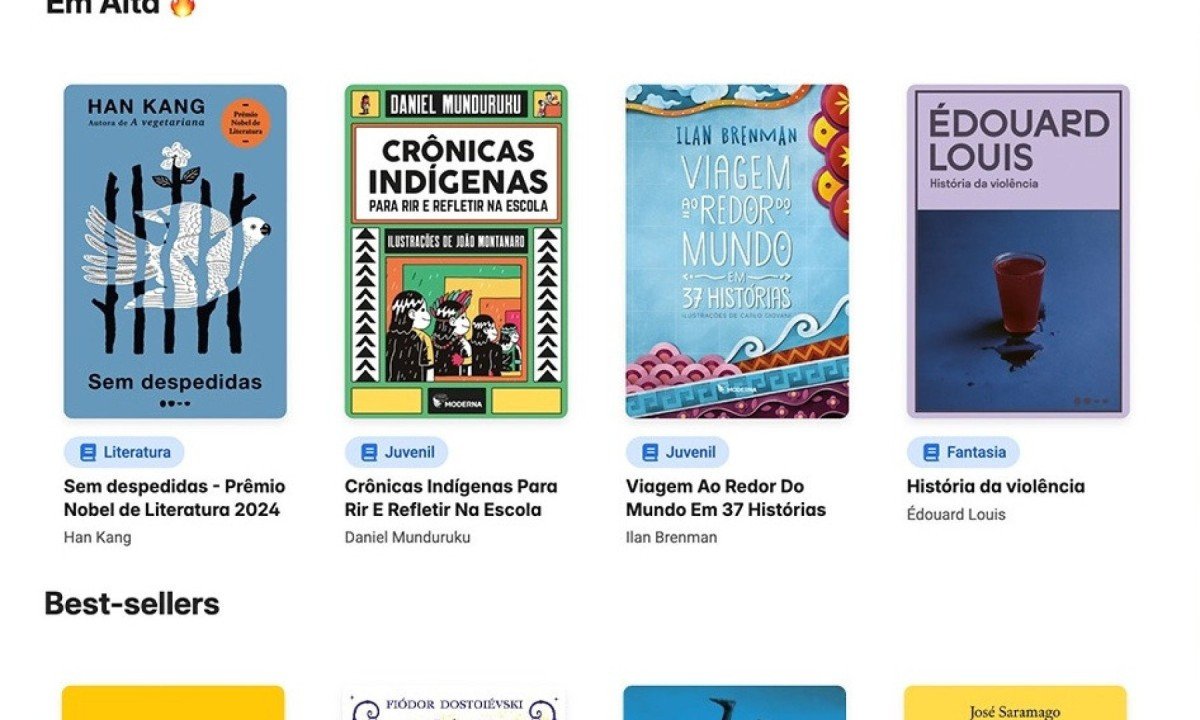Open the História da violência cover
Viewport: 1200px width, 720px height.
(x=1018, y=251)
